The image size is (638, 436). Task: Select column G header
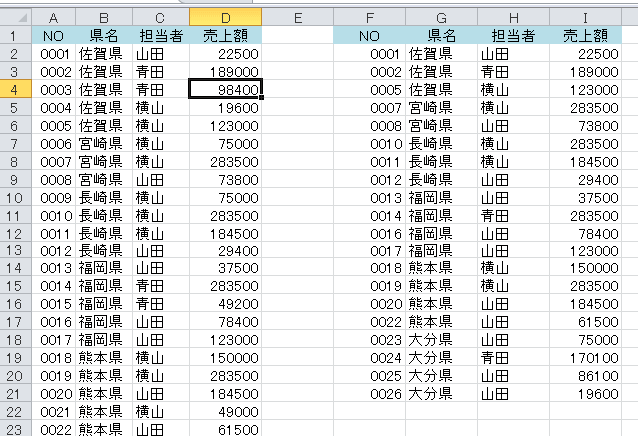pos(441,17)
